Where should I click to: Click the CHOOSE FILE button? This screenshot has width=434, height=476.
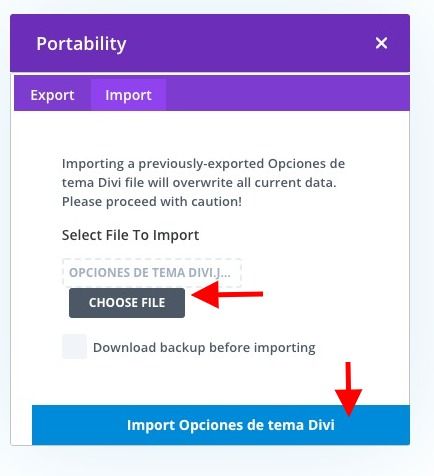tap(127, 303)
